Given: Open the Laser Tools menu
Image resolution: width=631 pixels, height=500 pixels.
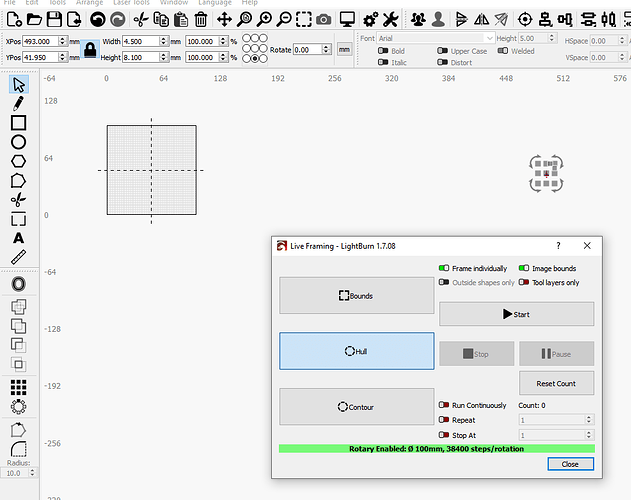Looking at the screenshot, I should (x=131, y=3).
